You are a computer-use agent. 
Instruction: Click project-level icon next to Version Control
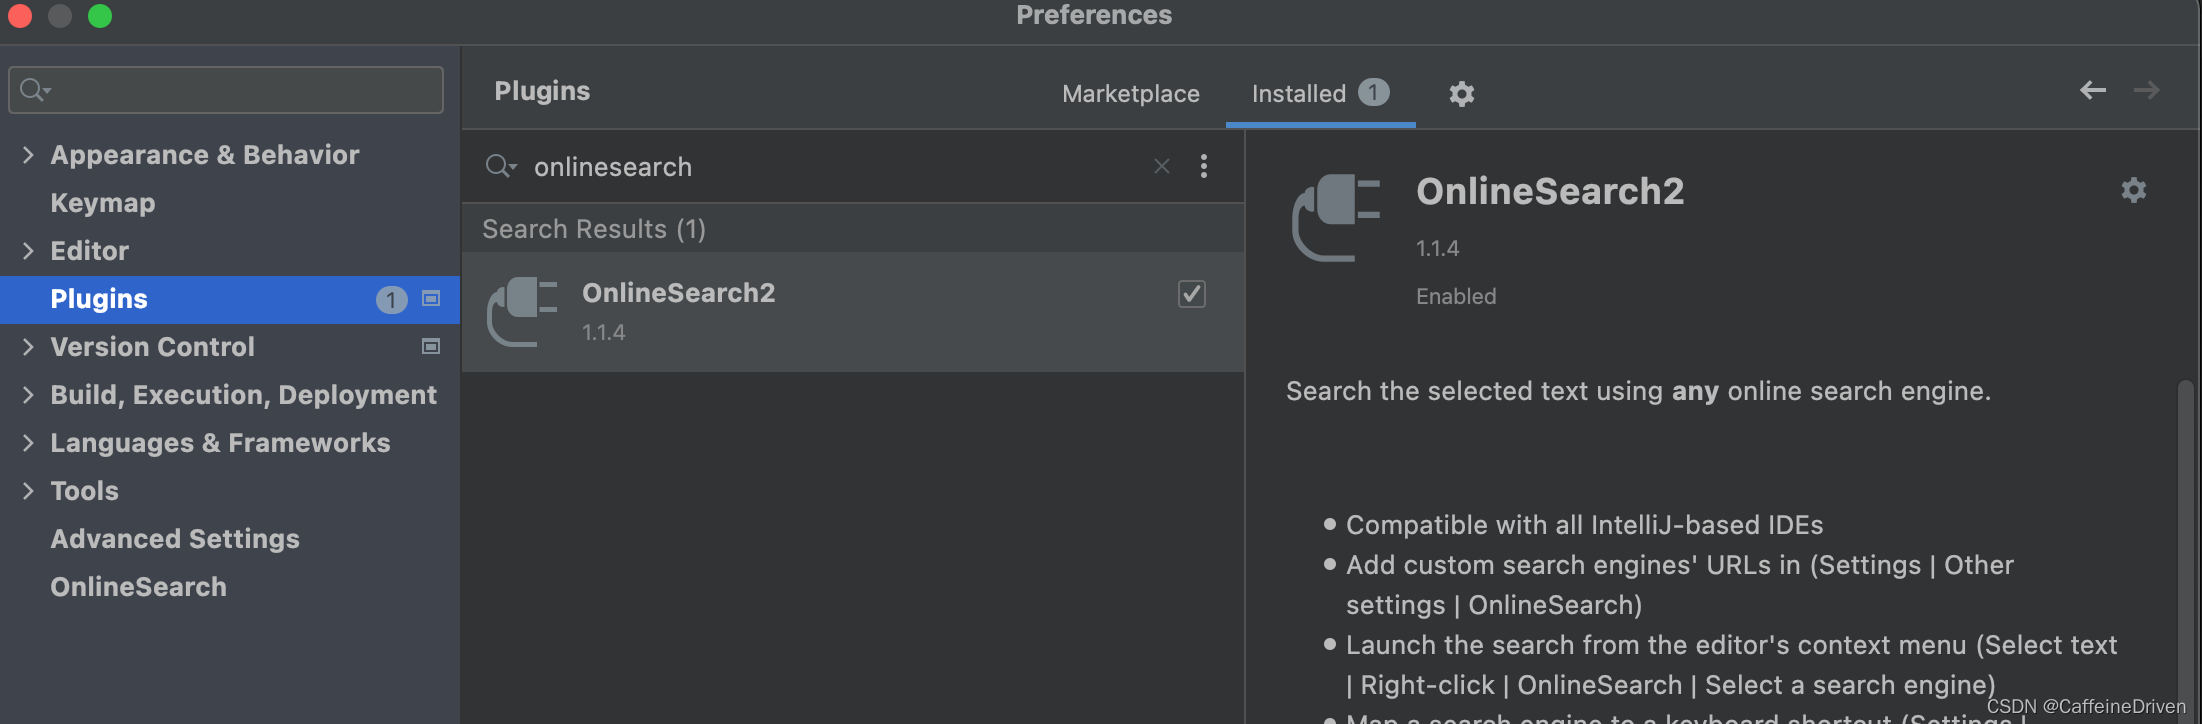[431, 346]
